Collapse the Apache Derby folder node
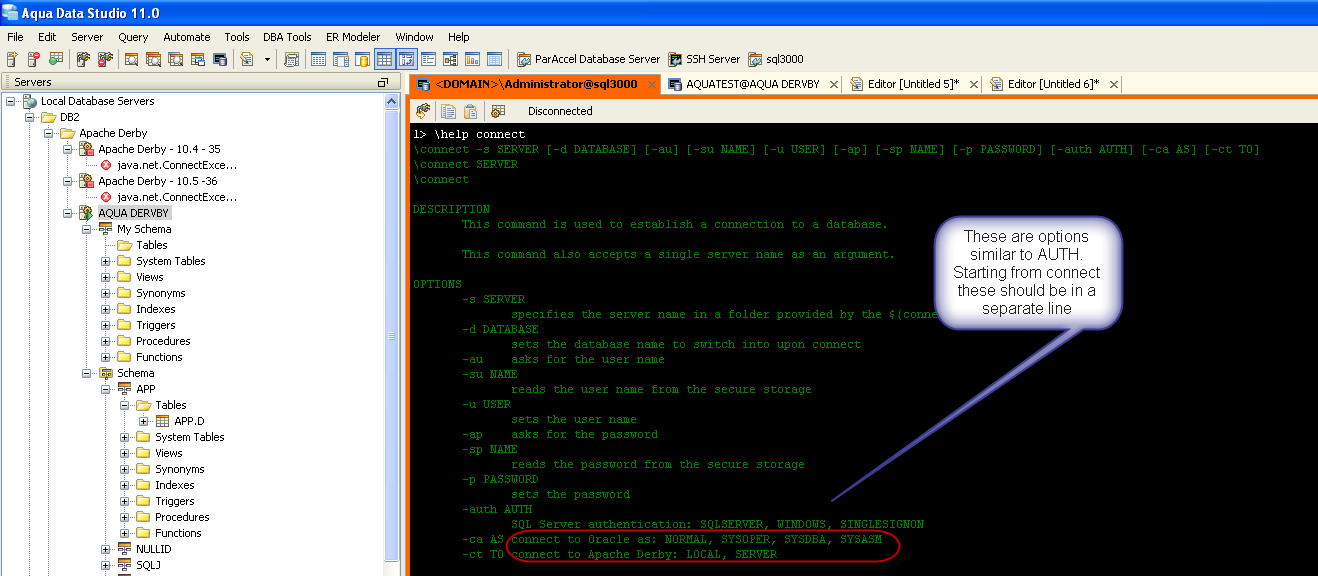This screenshot has height=576, width=1318. click(x=48, y=133)
